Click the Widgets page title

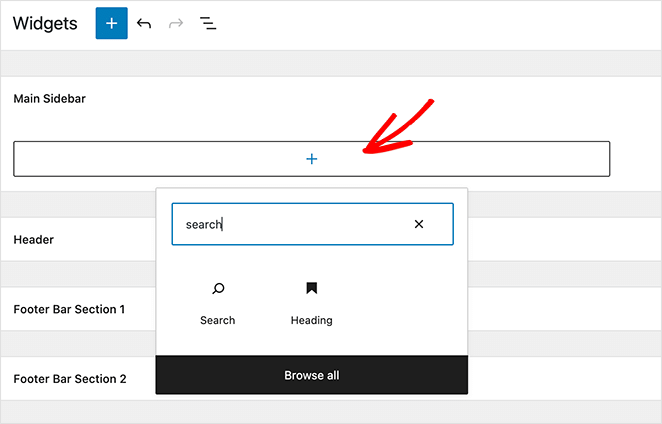[45, 24]
